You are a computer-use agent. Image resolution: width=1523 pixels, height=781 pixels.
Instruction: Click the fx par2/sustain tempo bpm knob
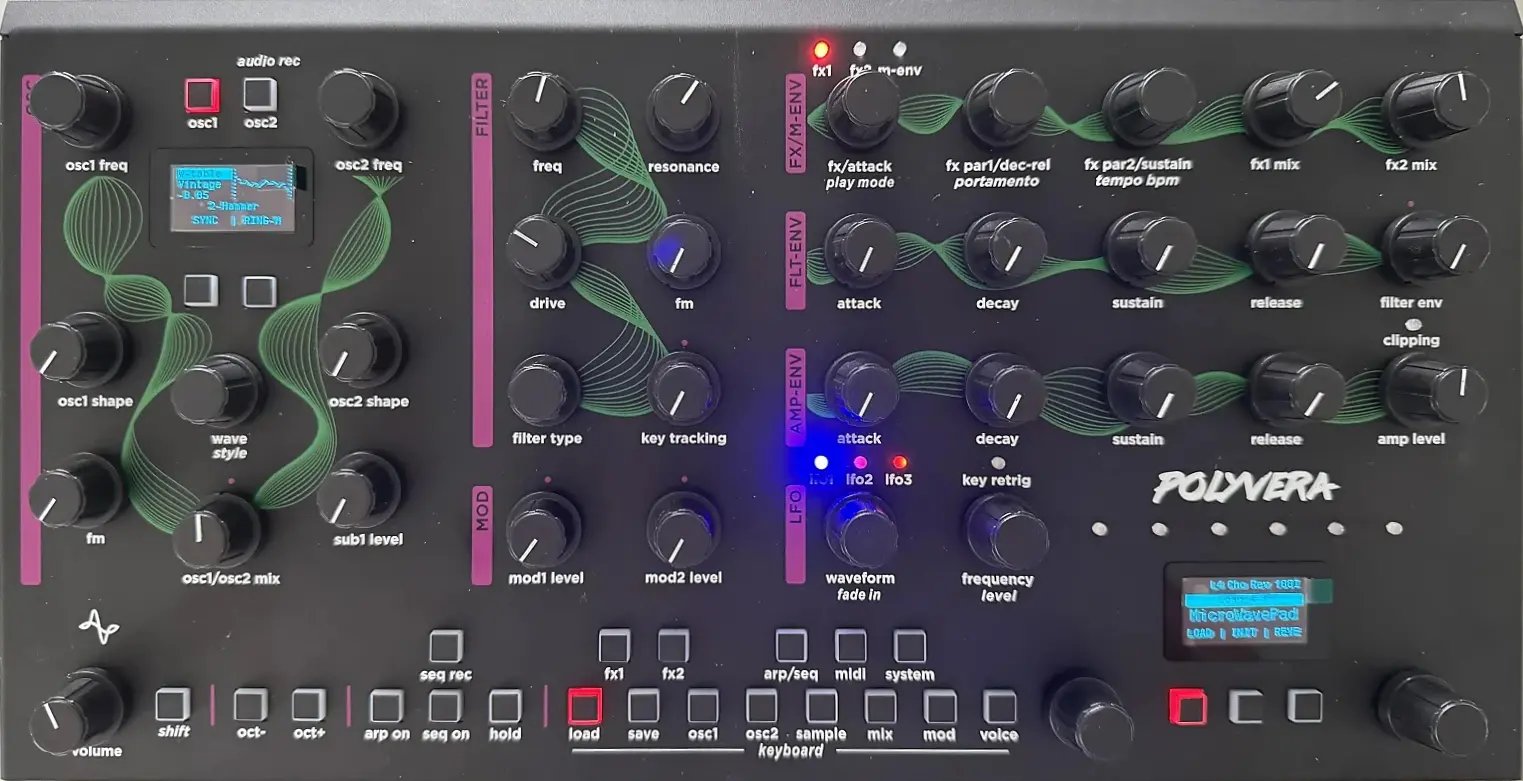pyautogui.click(x=1148, y=108)
